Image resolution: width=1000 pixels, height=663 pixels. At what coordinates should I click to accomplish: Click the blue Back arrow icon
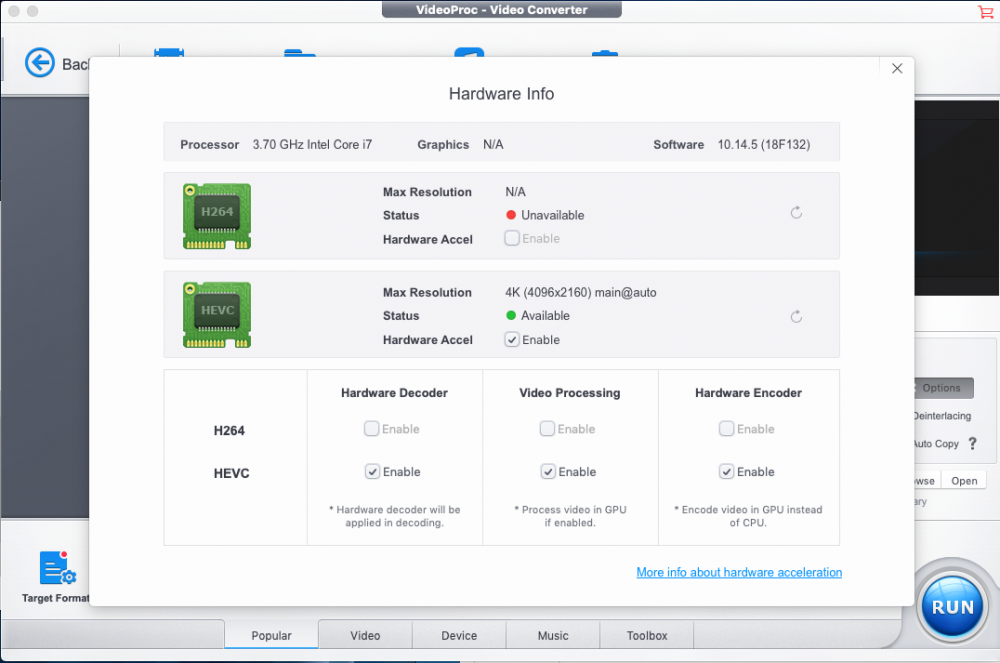point(40,63)
